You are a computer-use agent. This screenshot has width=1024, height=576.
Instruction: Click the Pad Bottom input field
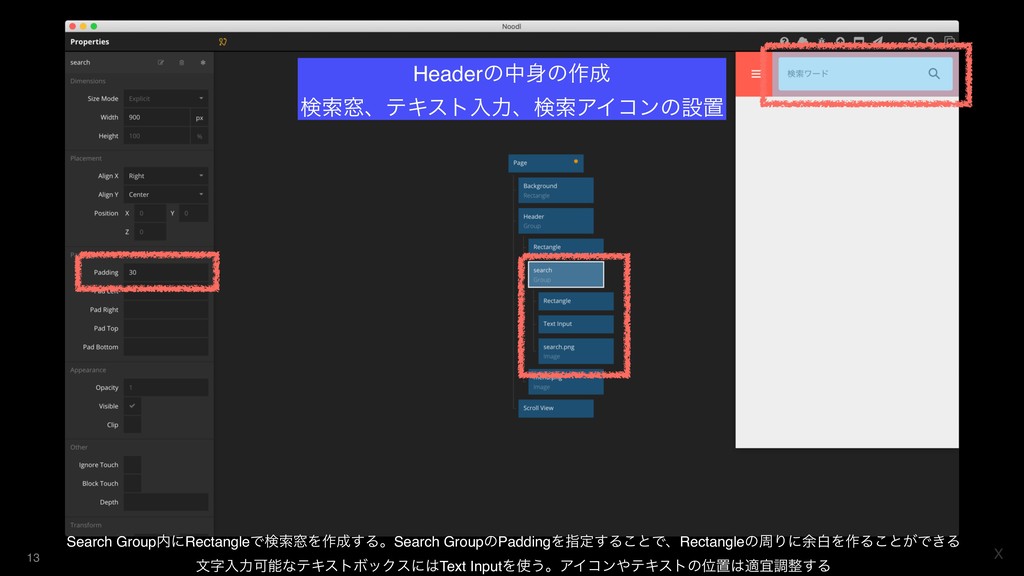166,347
